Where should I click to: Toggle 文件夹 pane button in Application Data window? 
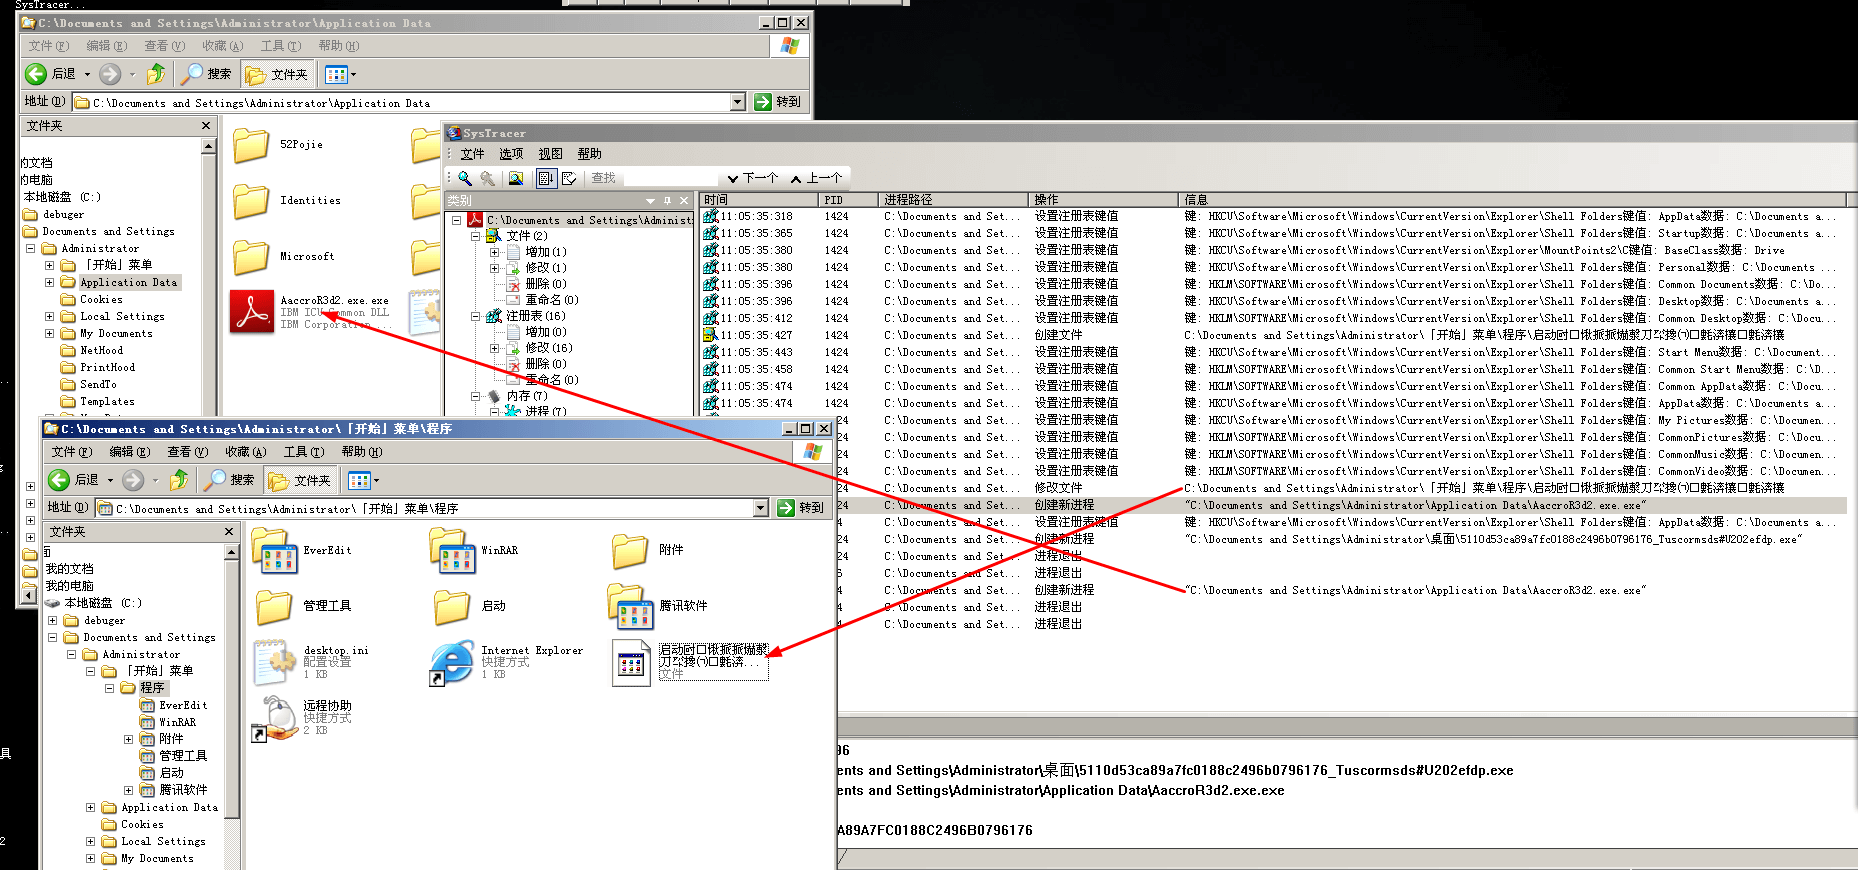tap(277, 74)
